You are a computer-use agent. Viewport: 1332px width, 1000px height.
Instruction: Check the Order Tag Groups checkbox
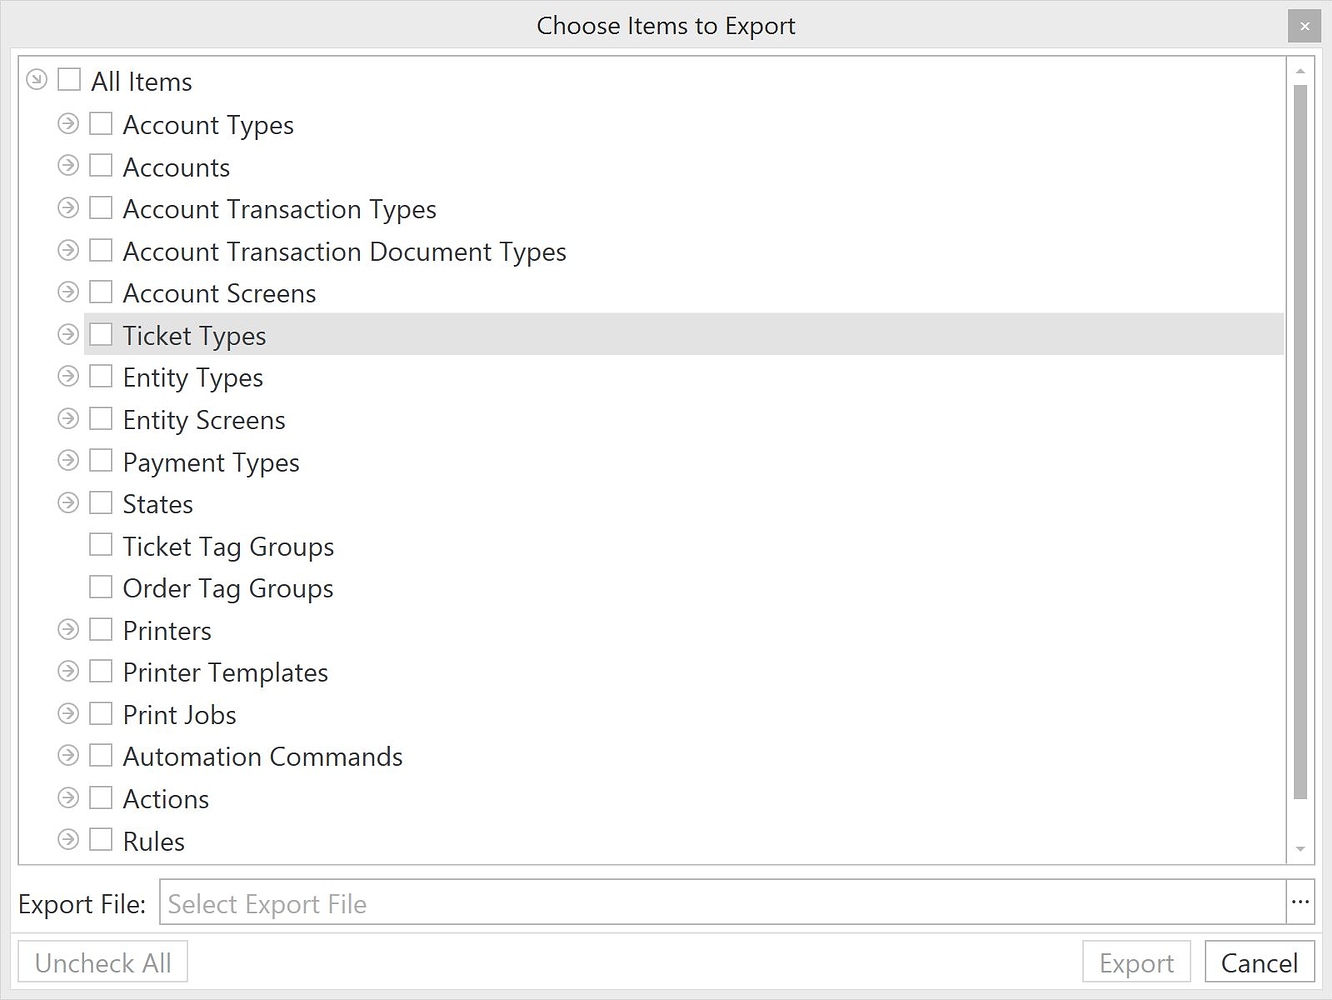pos(100,586)
